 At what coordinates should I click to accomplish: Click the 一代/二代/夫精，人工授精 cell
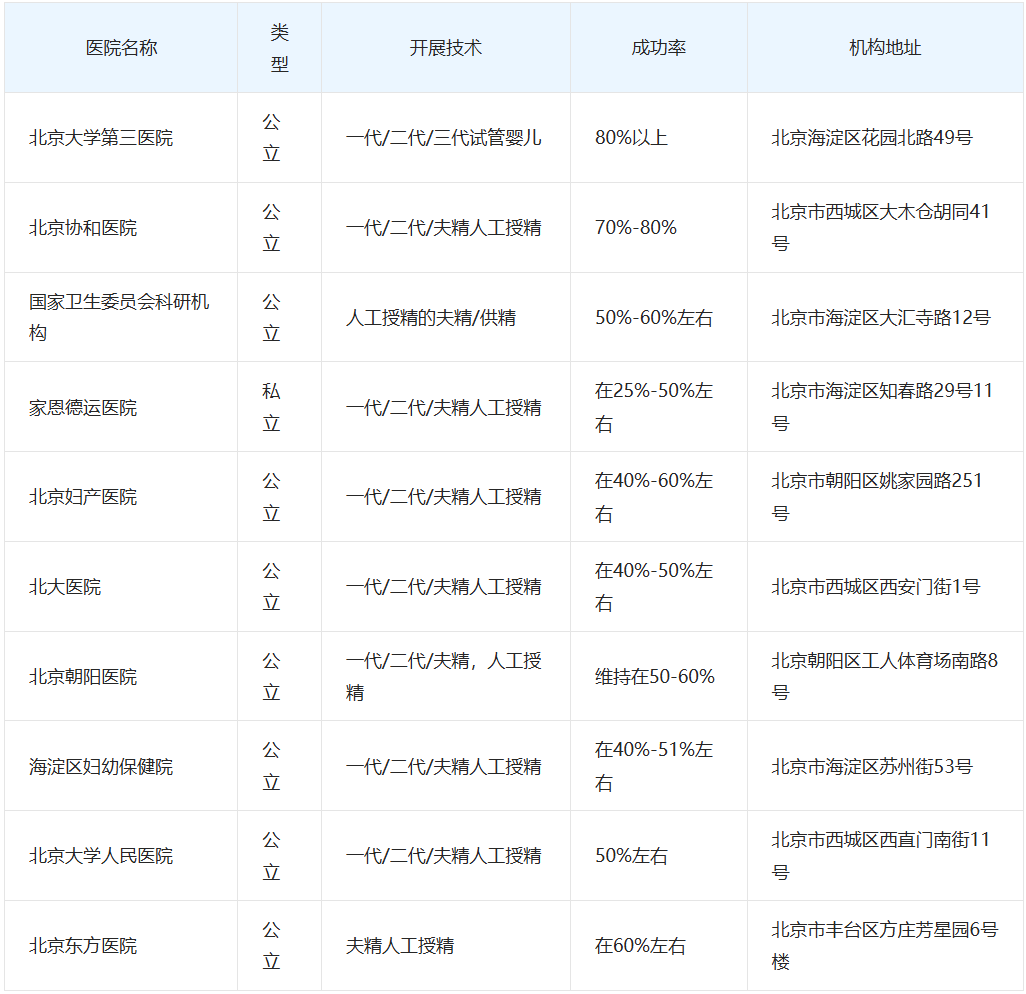[x=444, y=677]
